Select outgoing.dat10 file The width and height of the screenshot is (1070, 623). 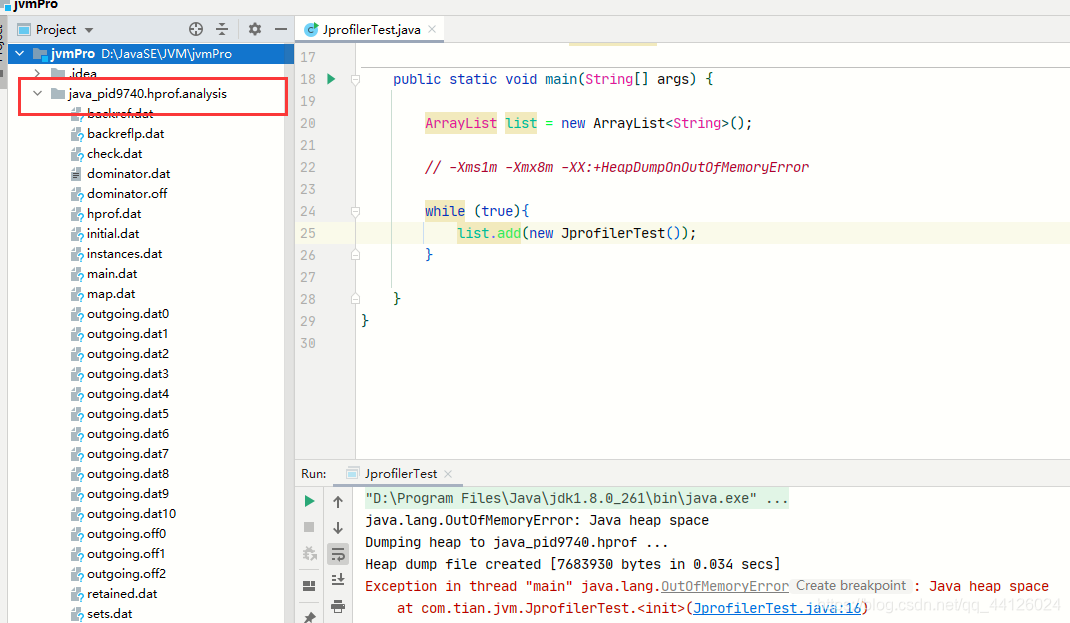tap(131, 514)
